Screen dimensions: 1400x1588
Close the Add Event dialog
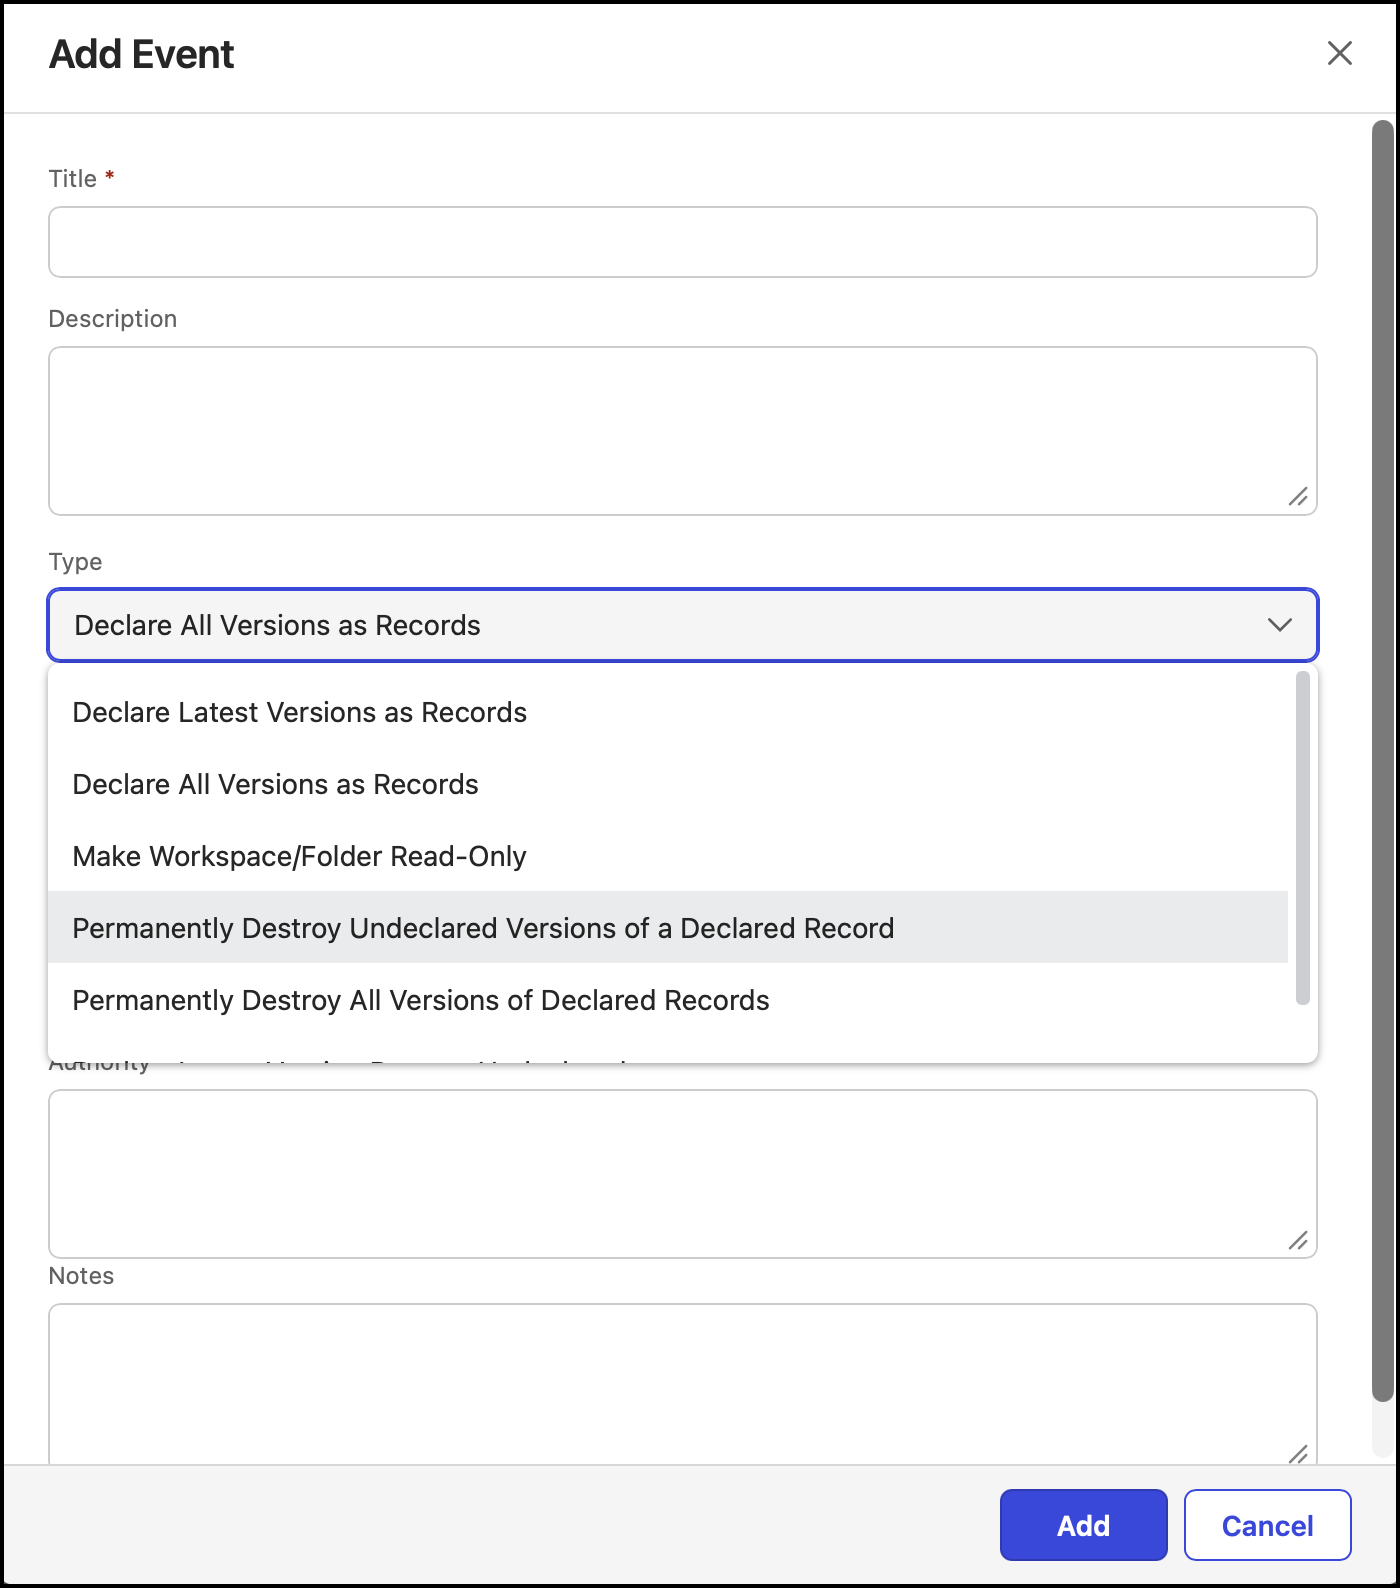coord(1339,53)
